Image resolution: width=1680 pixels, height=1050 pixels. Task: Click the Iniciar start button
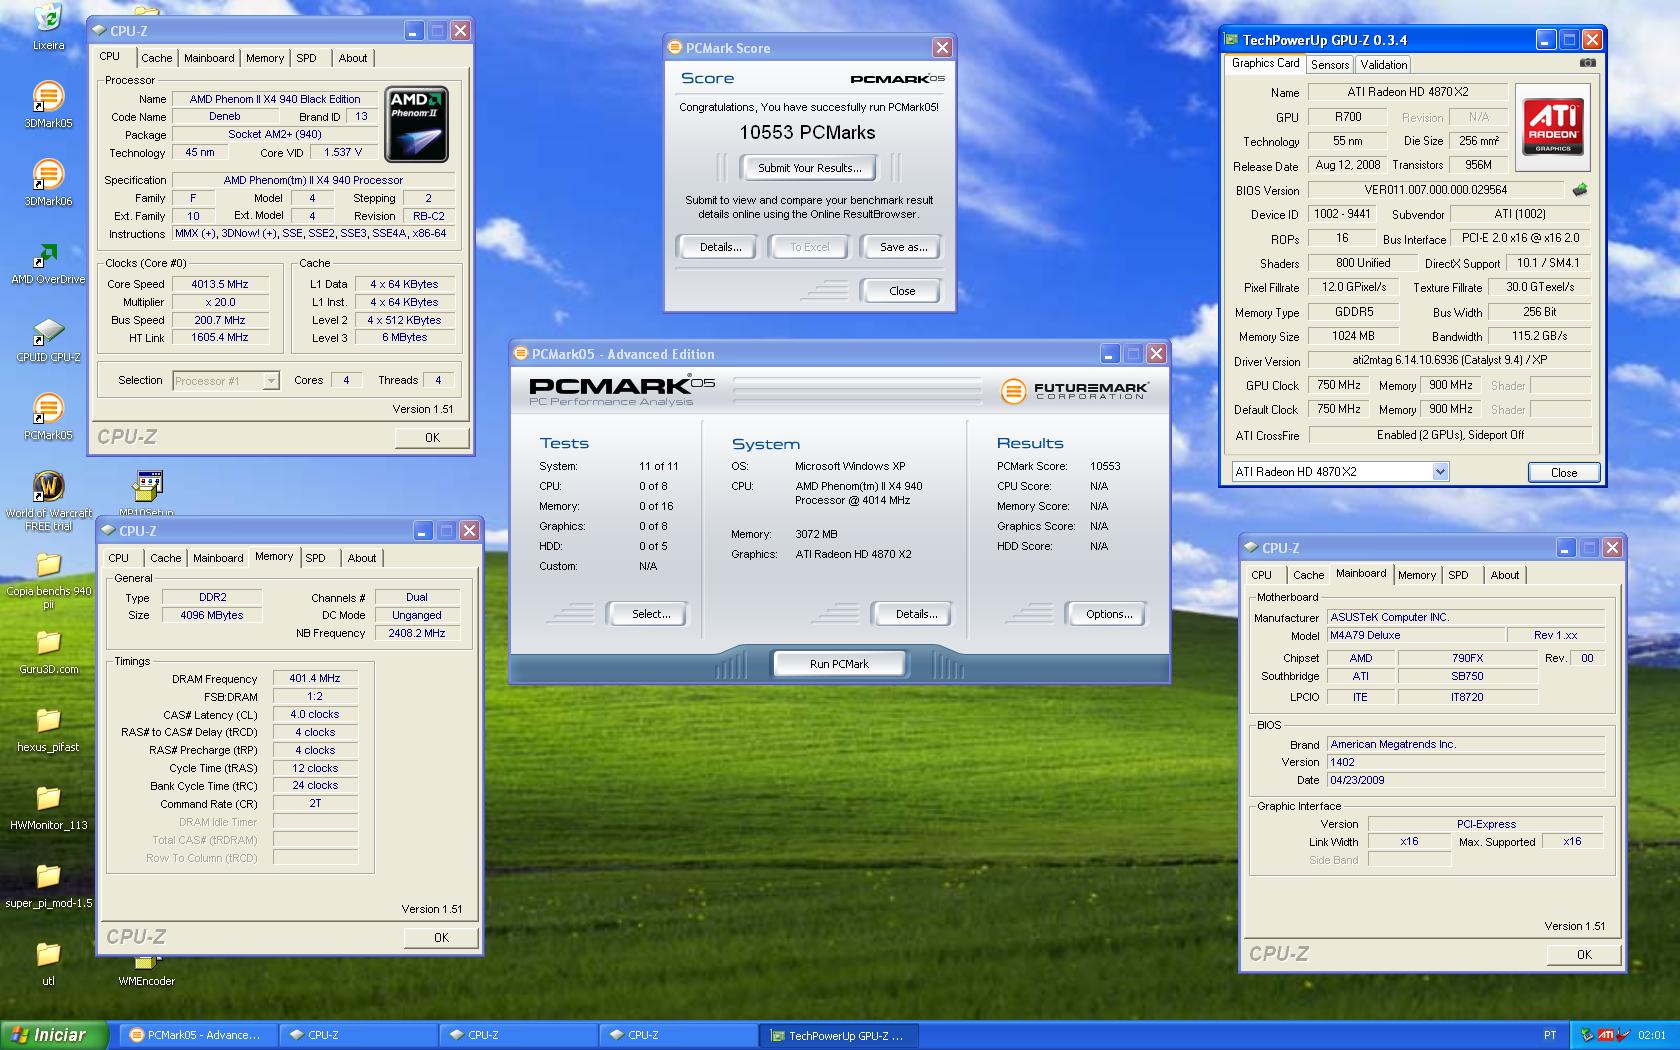53,1035
